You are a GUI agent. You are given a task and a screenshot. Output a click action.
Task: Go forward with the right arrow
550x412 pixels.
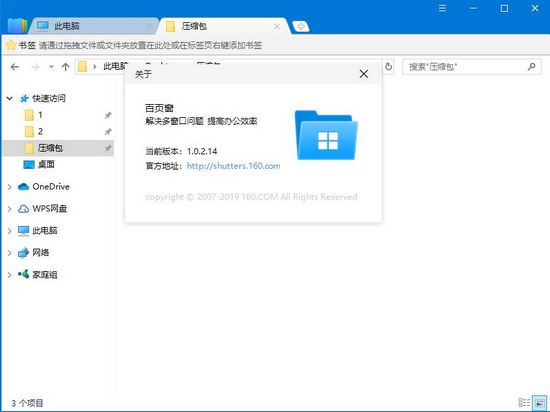tap(35, 67)
